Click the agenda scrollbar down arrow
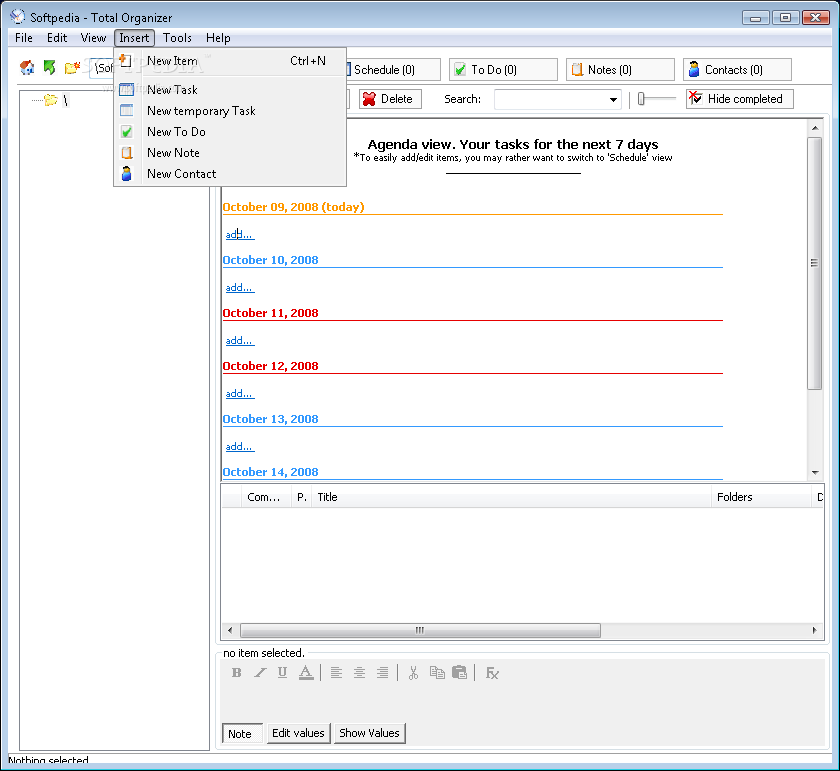This screenshot has width=840, height=771. coord(815,472)
